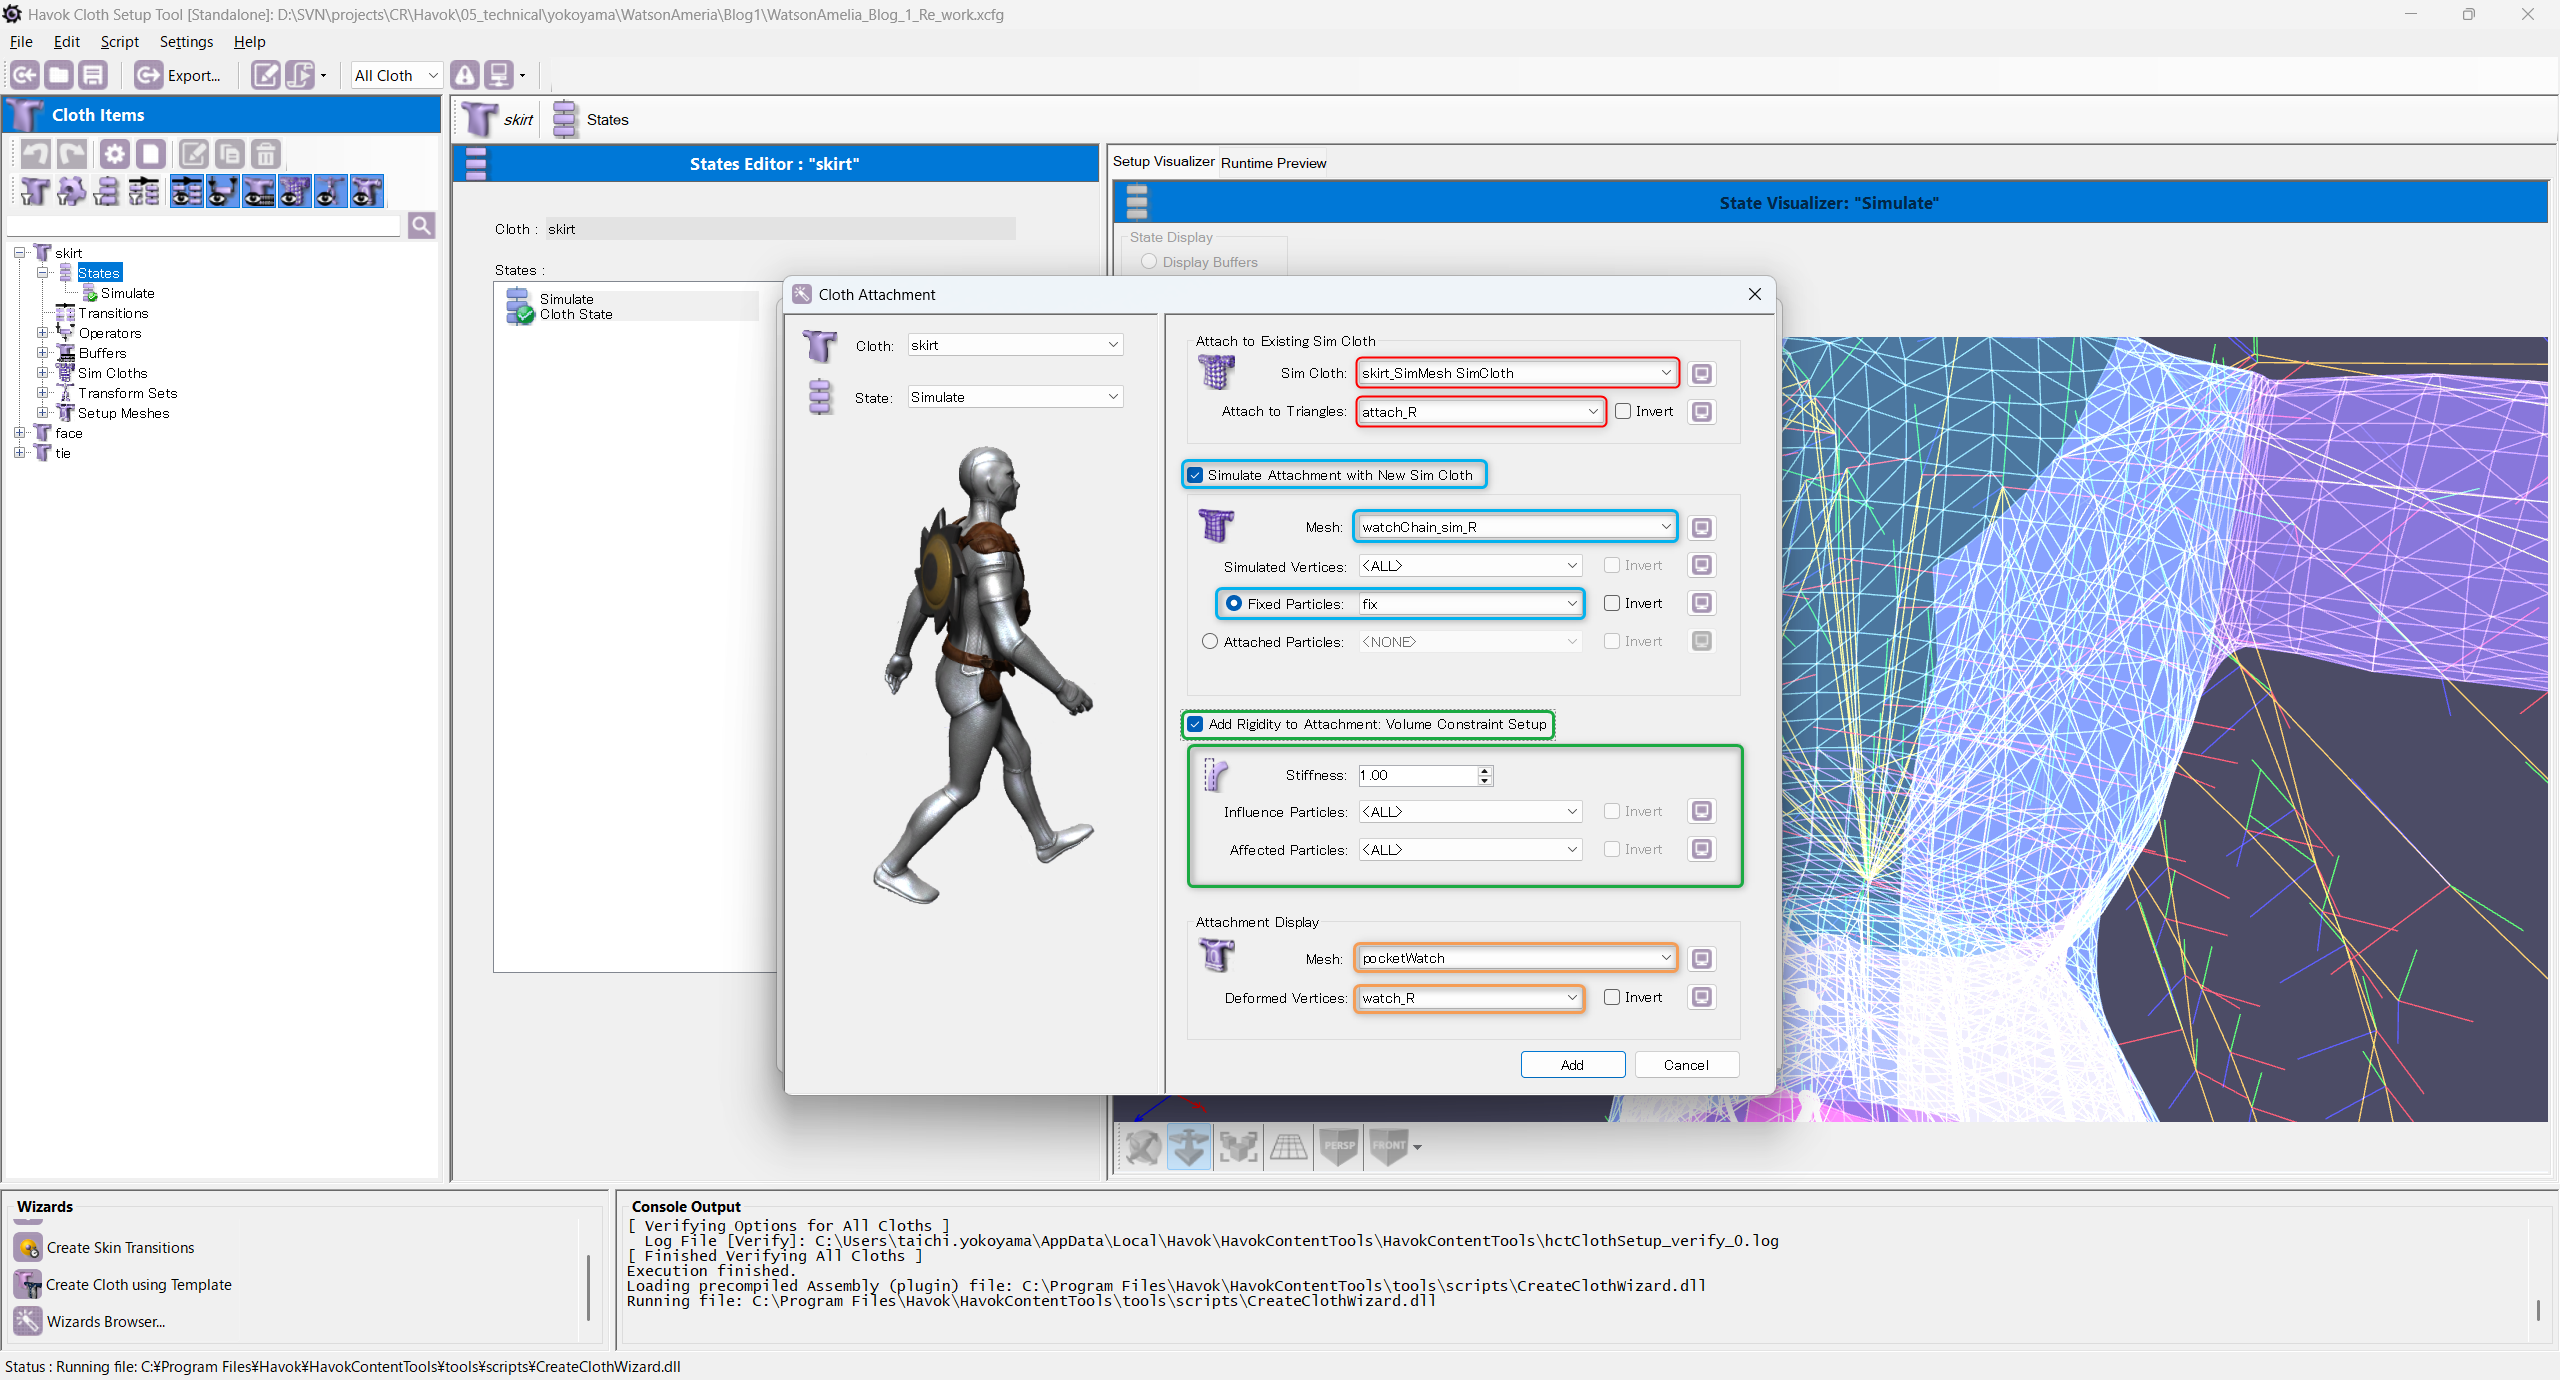
Task: Click the PERSP perspective view icon
Action: (1339, 1146)
